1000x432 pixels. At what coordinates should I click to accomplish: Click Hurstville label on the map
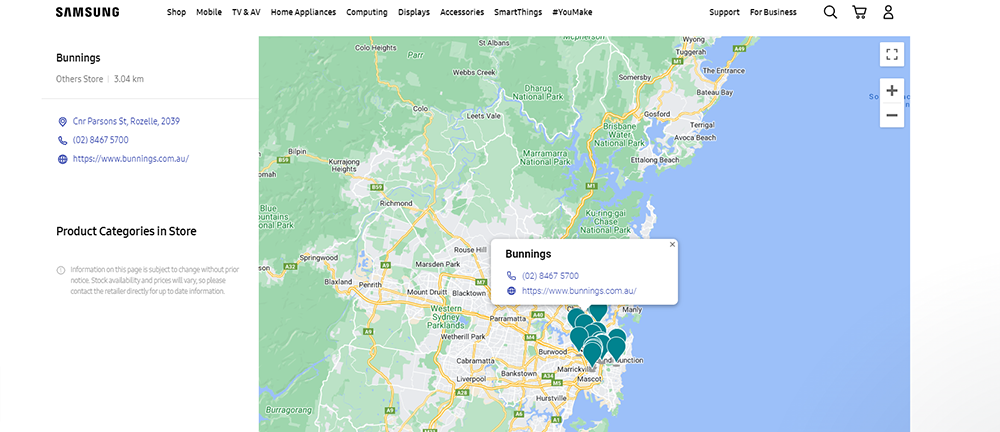[x=552, y=398]
